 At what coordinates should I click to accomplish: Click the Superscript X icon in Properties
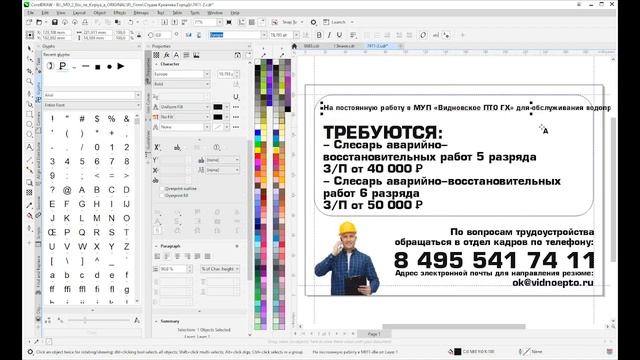[158, 147]
